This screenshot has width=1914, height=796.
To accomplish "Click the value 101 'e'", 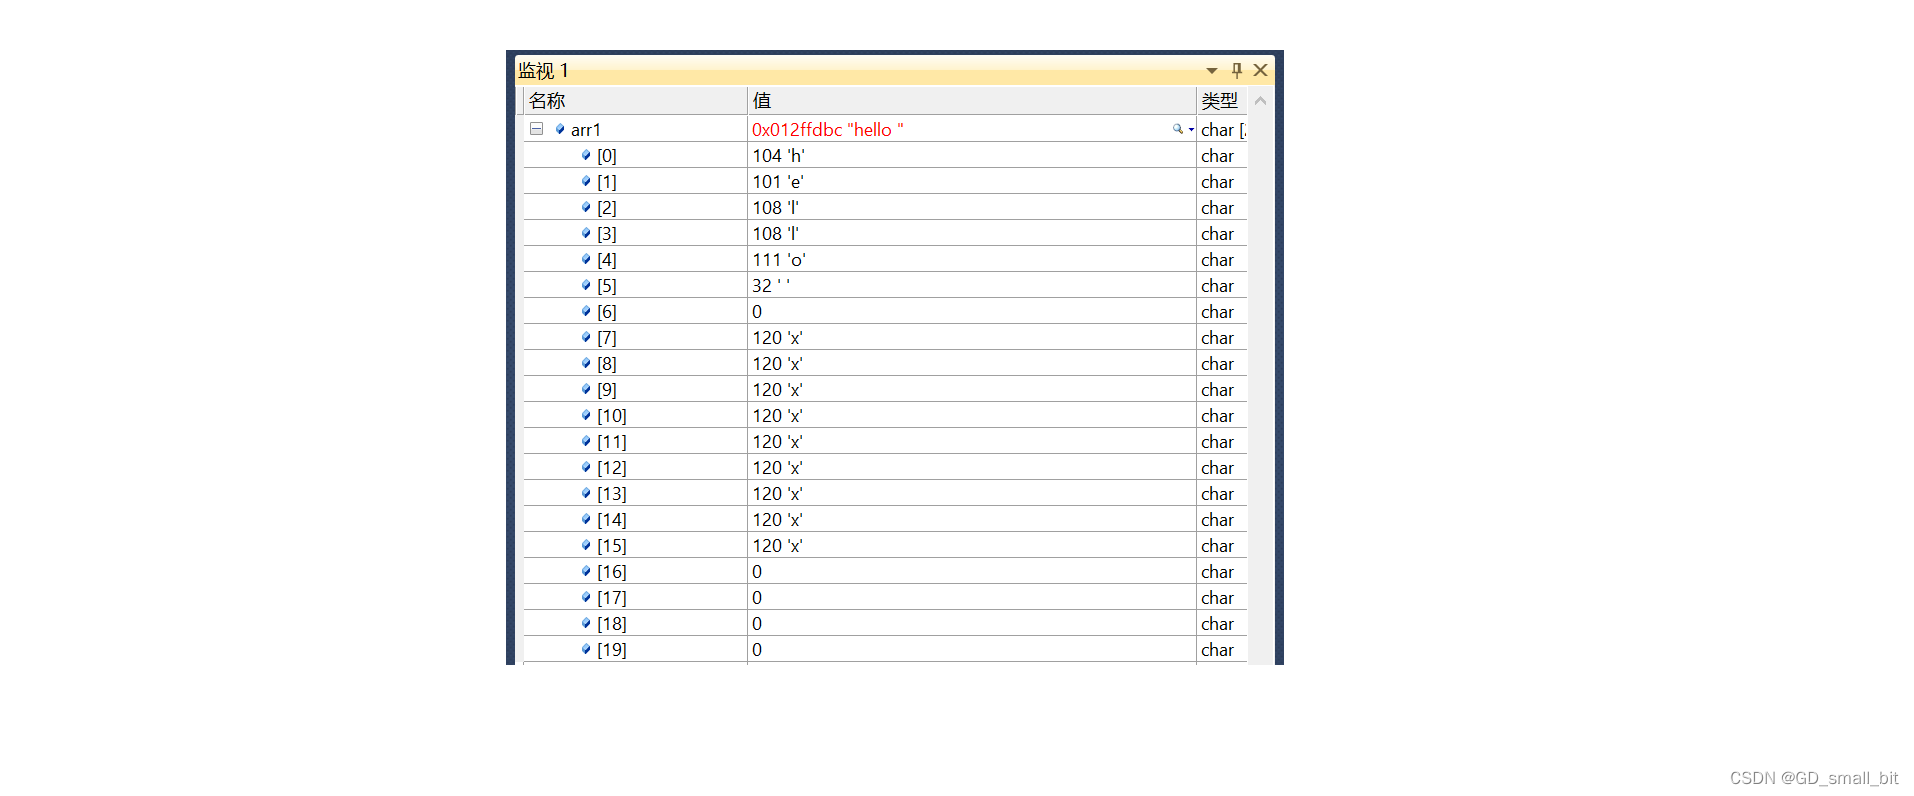I will [778, 182].
